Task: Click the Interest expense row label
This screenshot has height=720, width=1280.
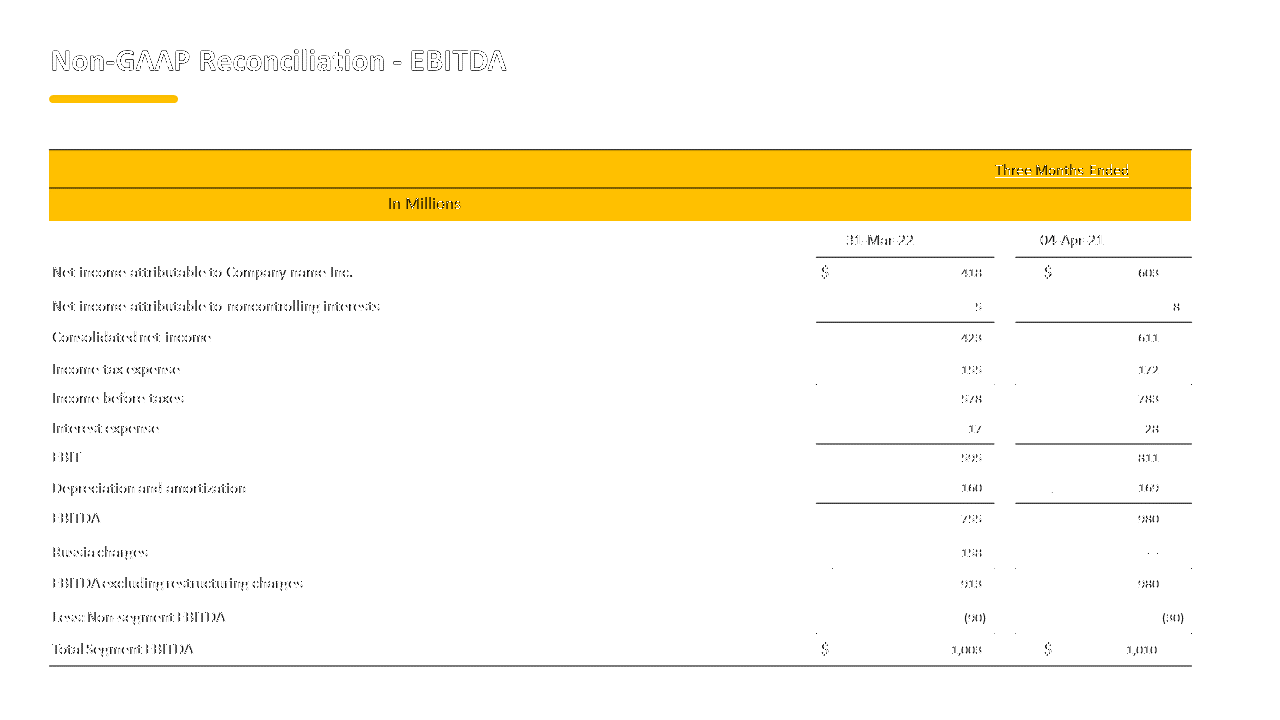Action: (105, 428)
